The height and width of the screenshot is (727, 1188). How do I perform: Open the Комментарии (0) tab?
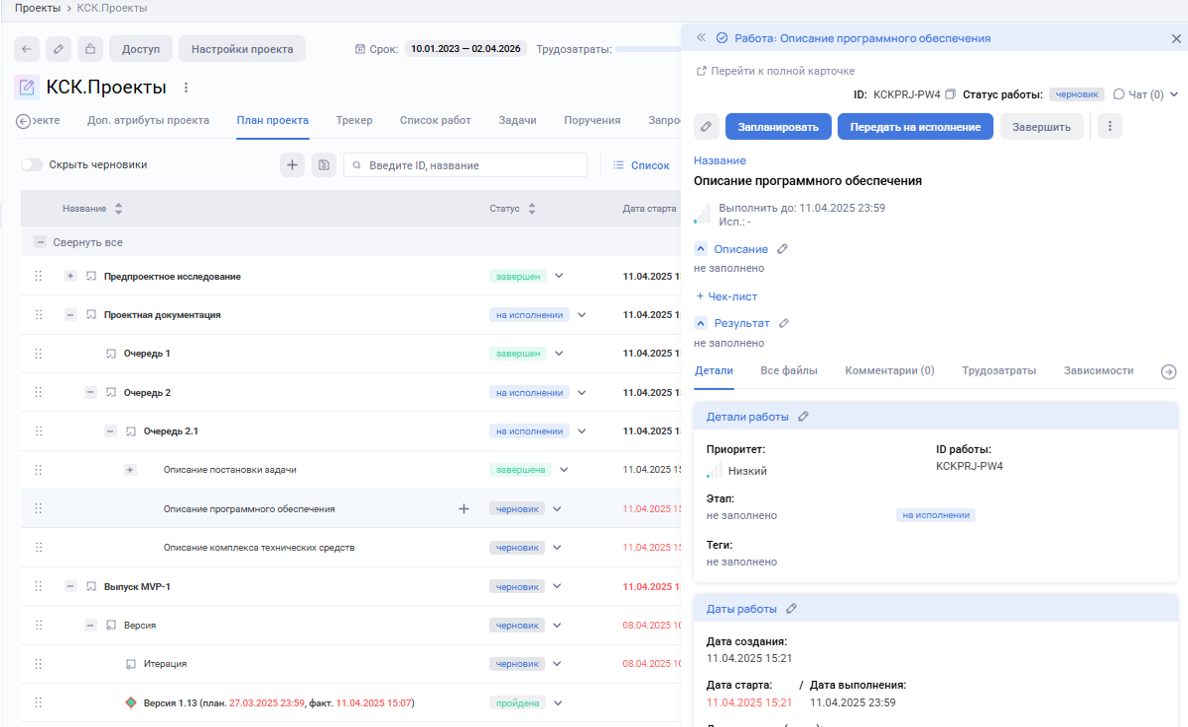pyautogui.click(x=888, y=370)
